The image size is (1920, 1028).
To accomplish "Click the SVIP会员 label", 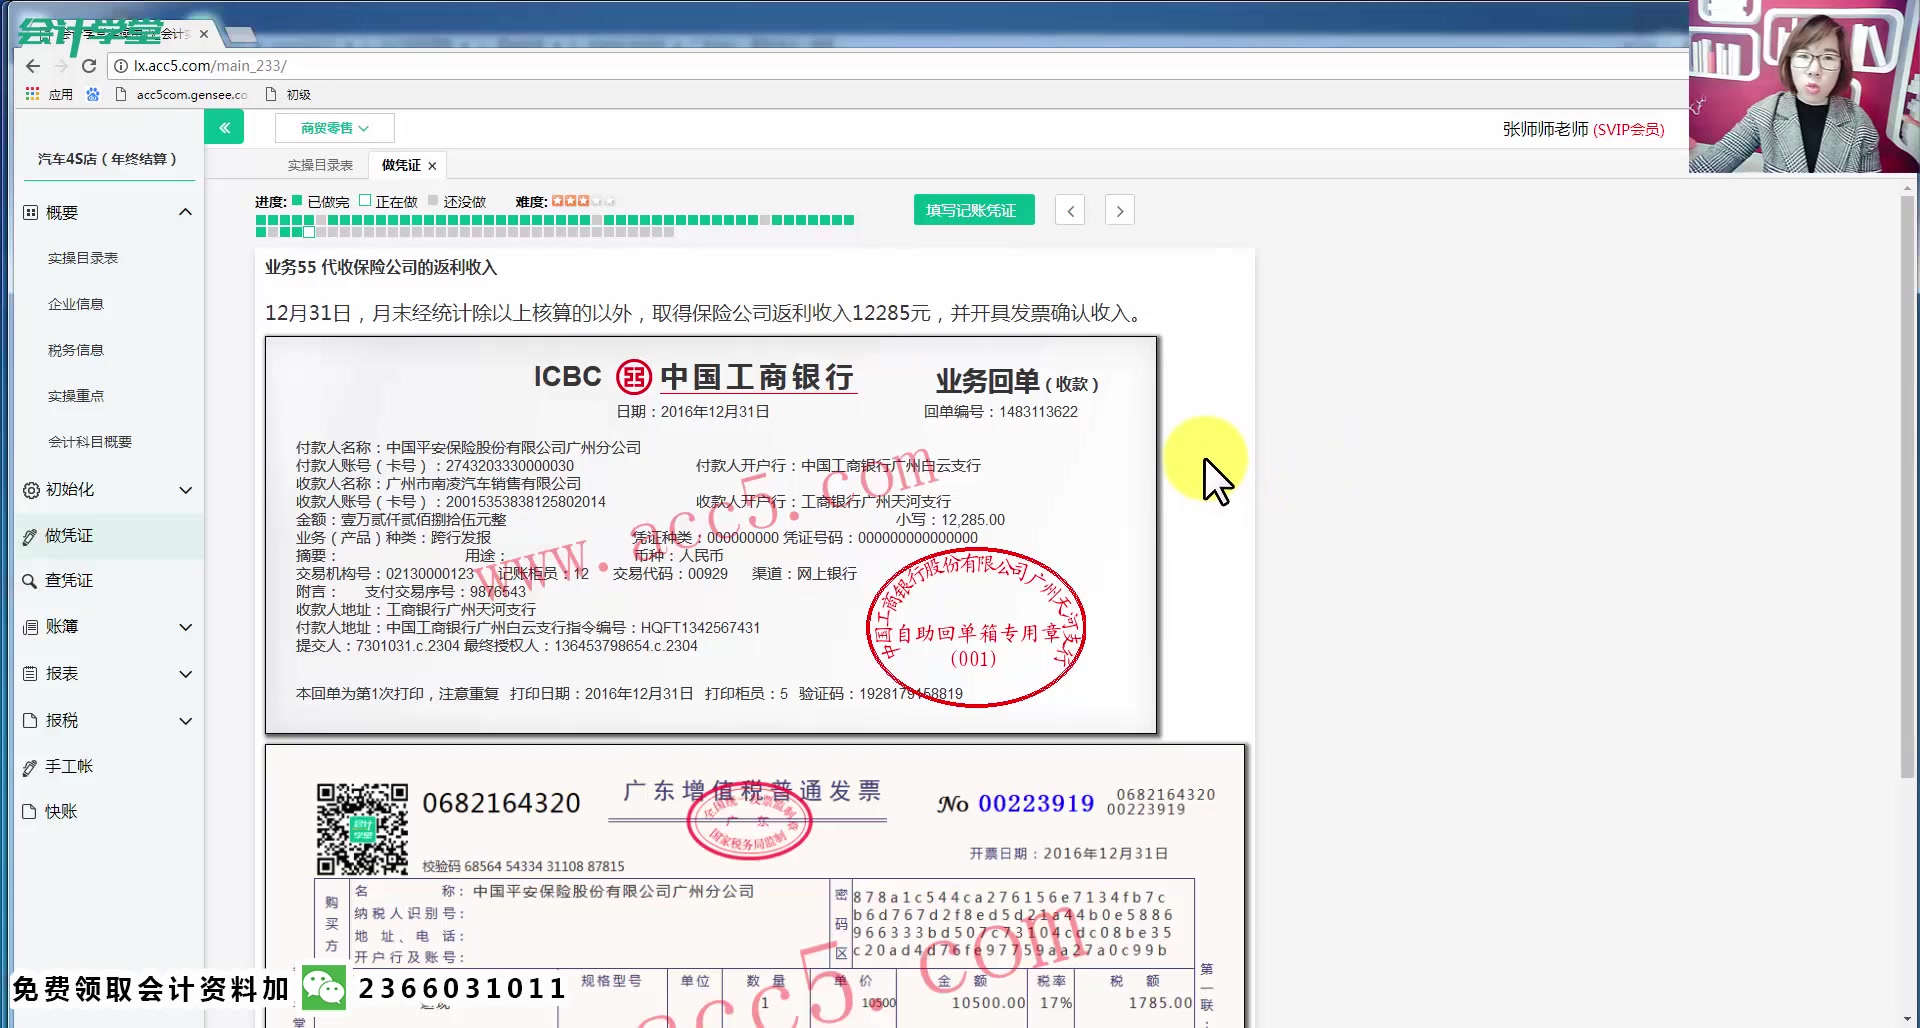I will (1629, 130).
